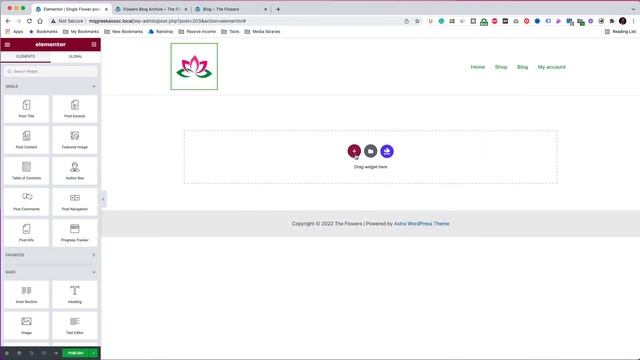Select the Post Info widget
Image resolution: width=640 pixels, height=360 pixels.
click(x=27, y=233)
